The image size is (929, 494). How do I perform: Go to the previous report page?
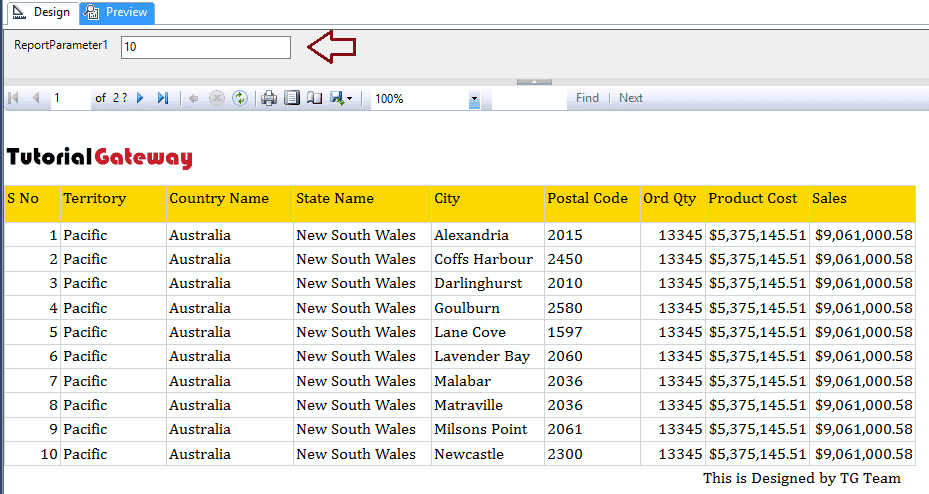point(36,98)
